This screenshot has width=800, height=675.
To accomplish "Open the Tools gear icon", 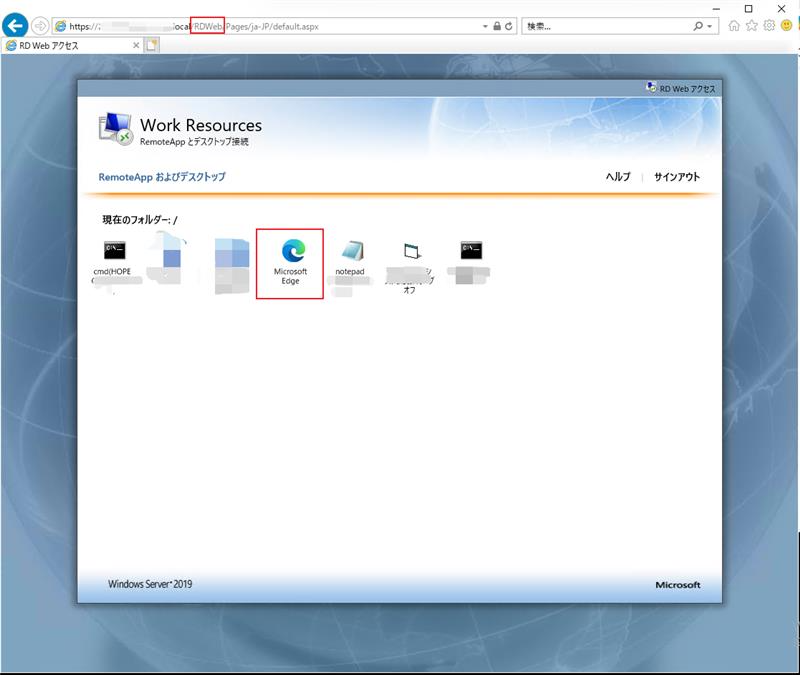I will [769, 26].
